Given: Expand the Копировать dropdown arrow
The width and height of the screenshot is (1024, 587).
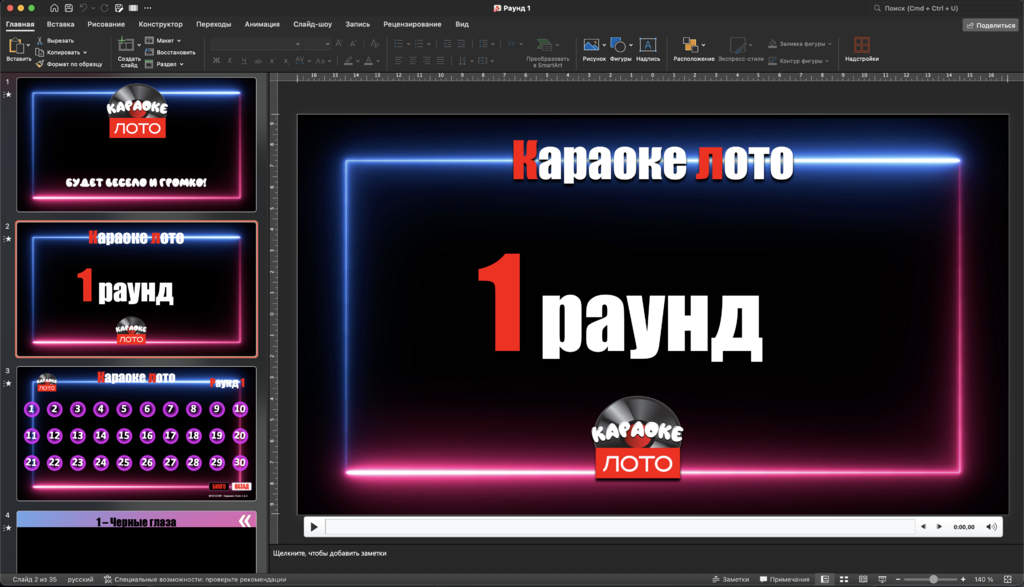Looking at the screenshot, I should (85, 52).
